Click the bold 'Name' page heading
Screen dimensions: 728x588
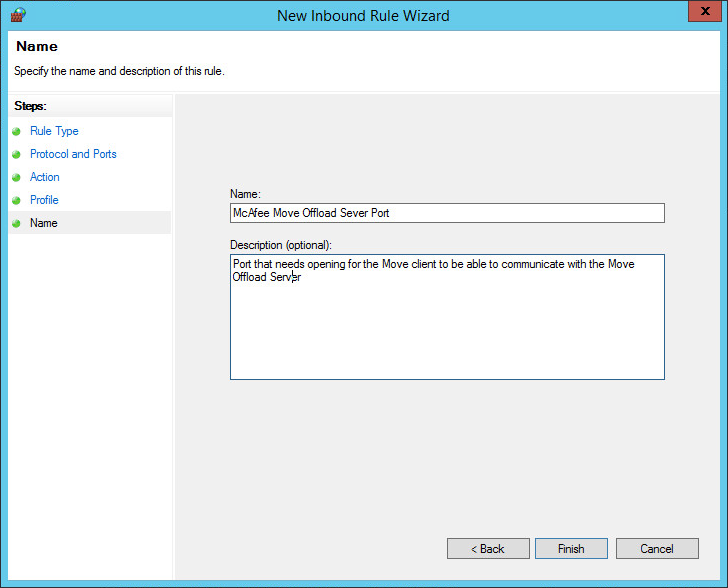(37, 46)
